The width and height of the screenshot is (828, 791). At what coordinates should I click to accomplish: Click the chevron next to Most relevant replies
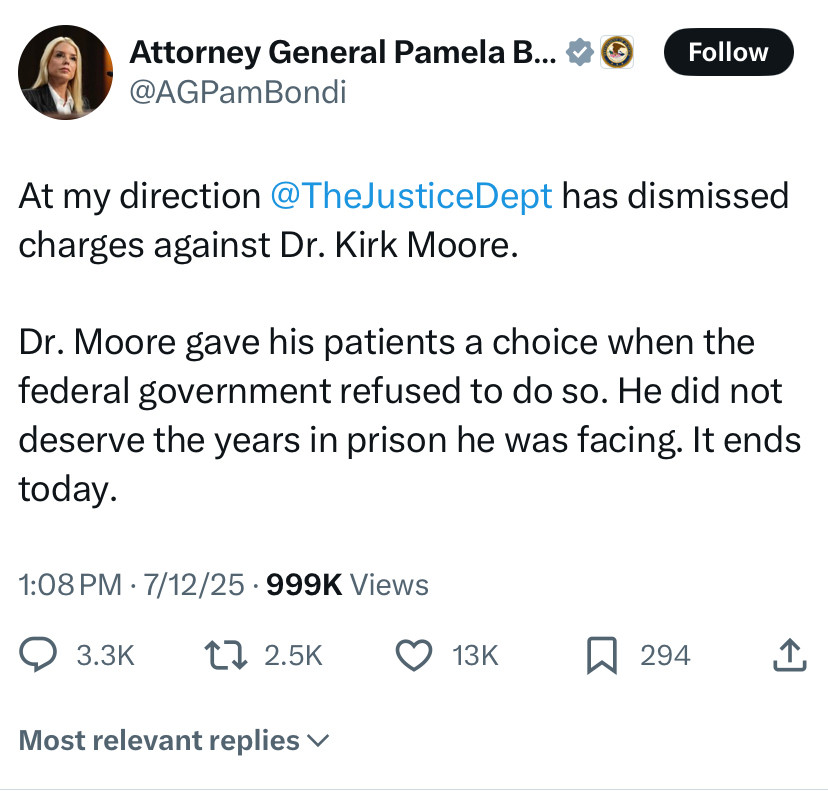point(318,741)
